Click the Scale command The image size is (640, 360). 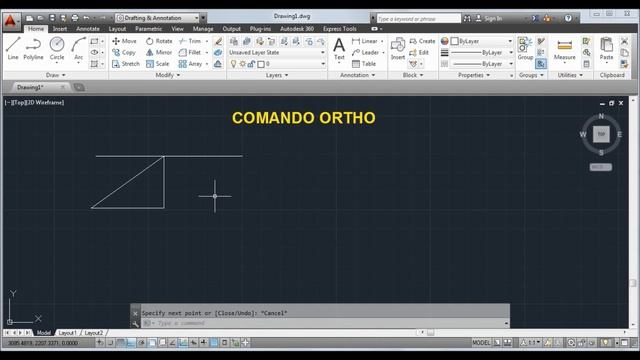click(158, 64)
